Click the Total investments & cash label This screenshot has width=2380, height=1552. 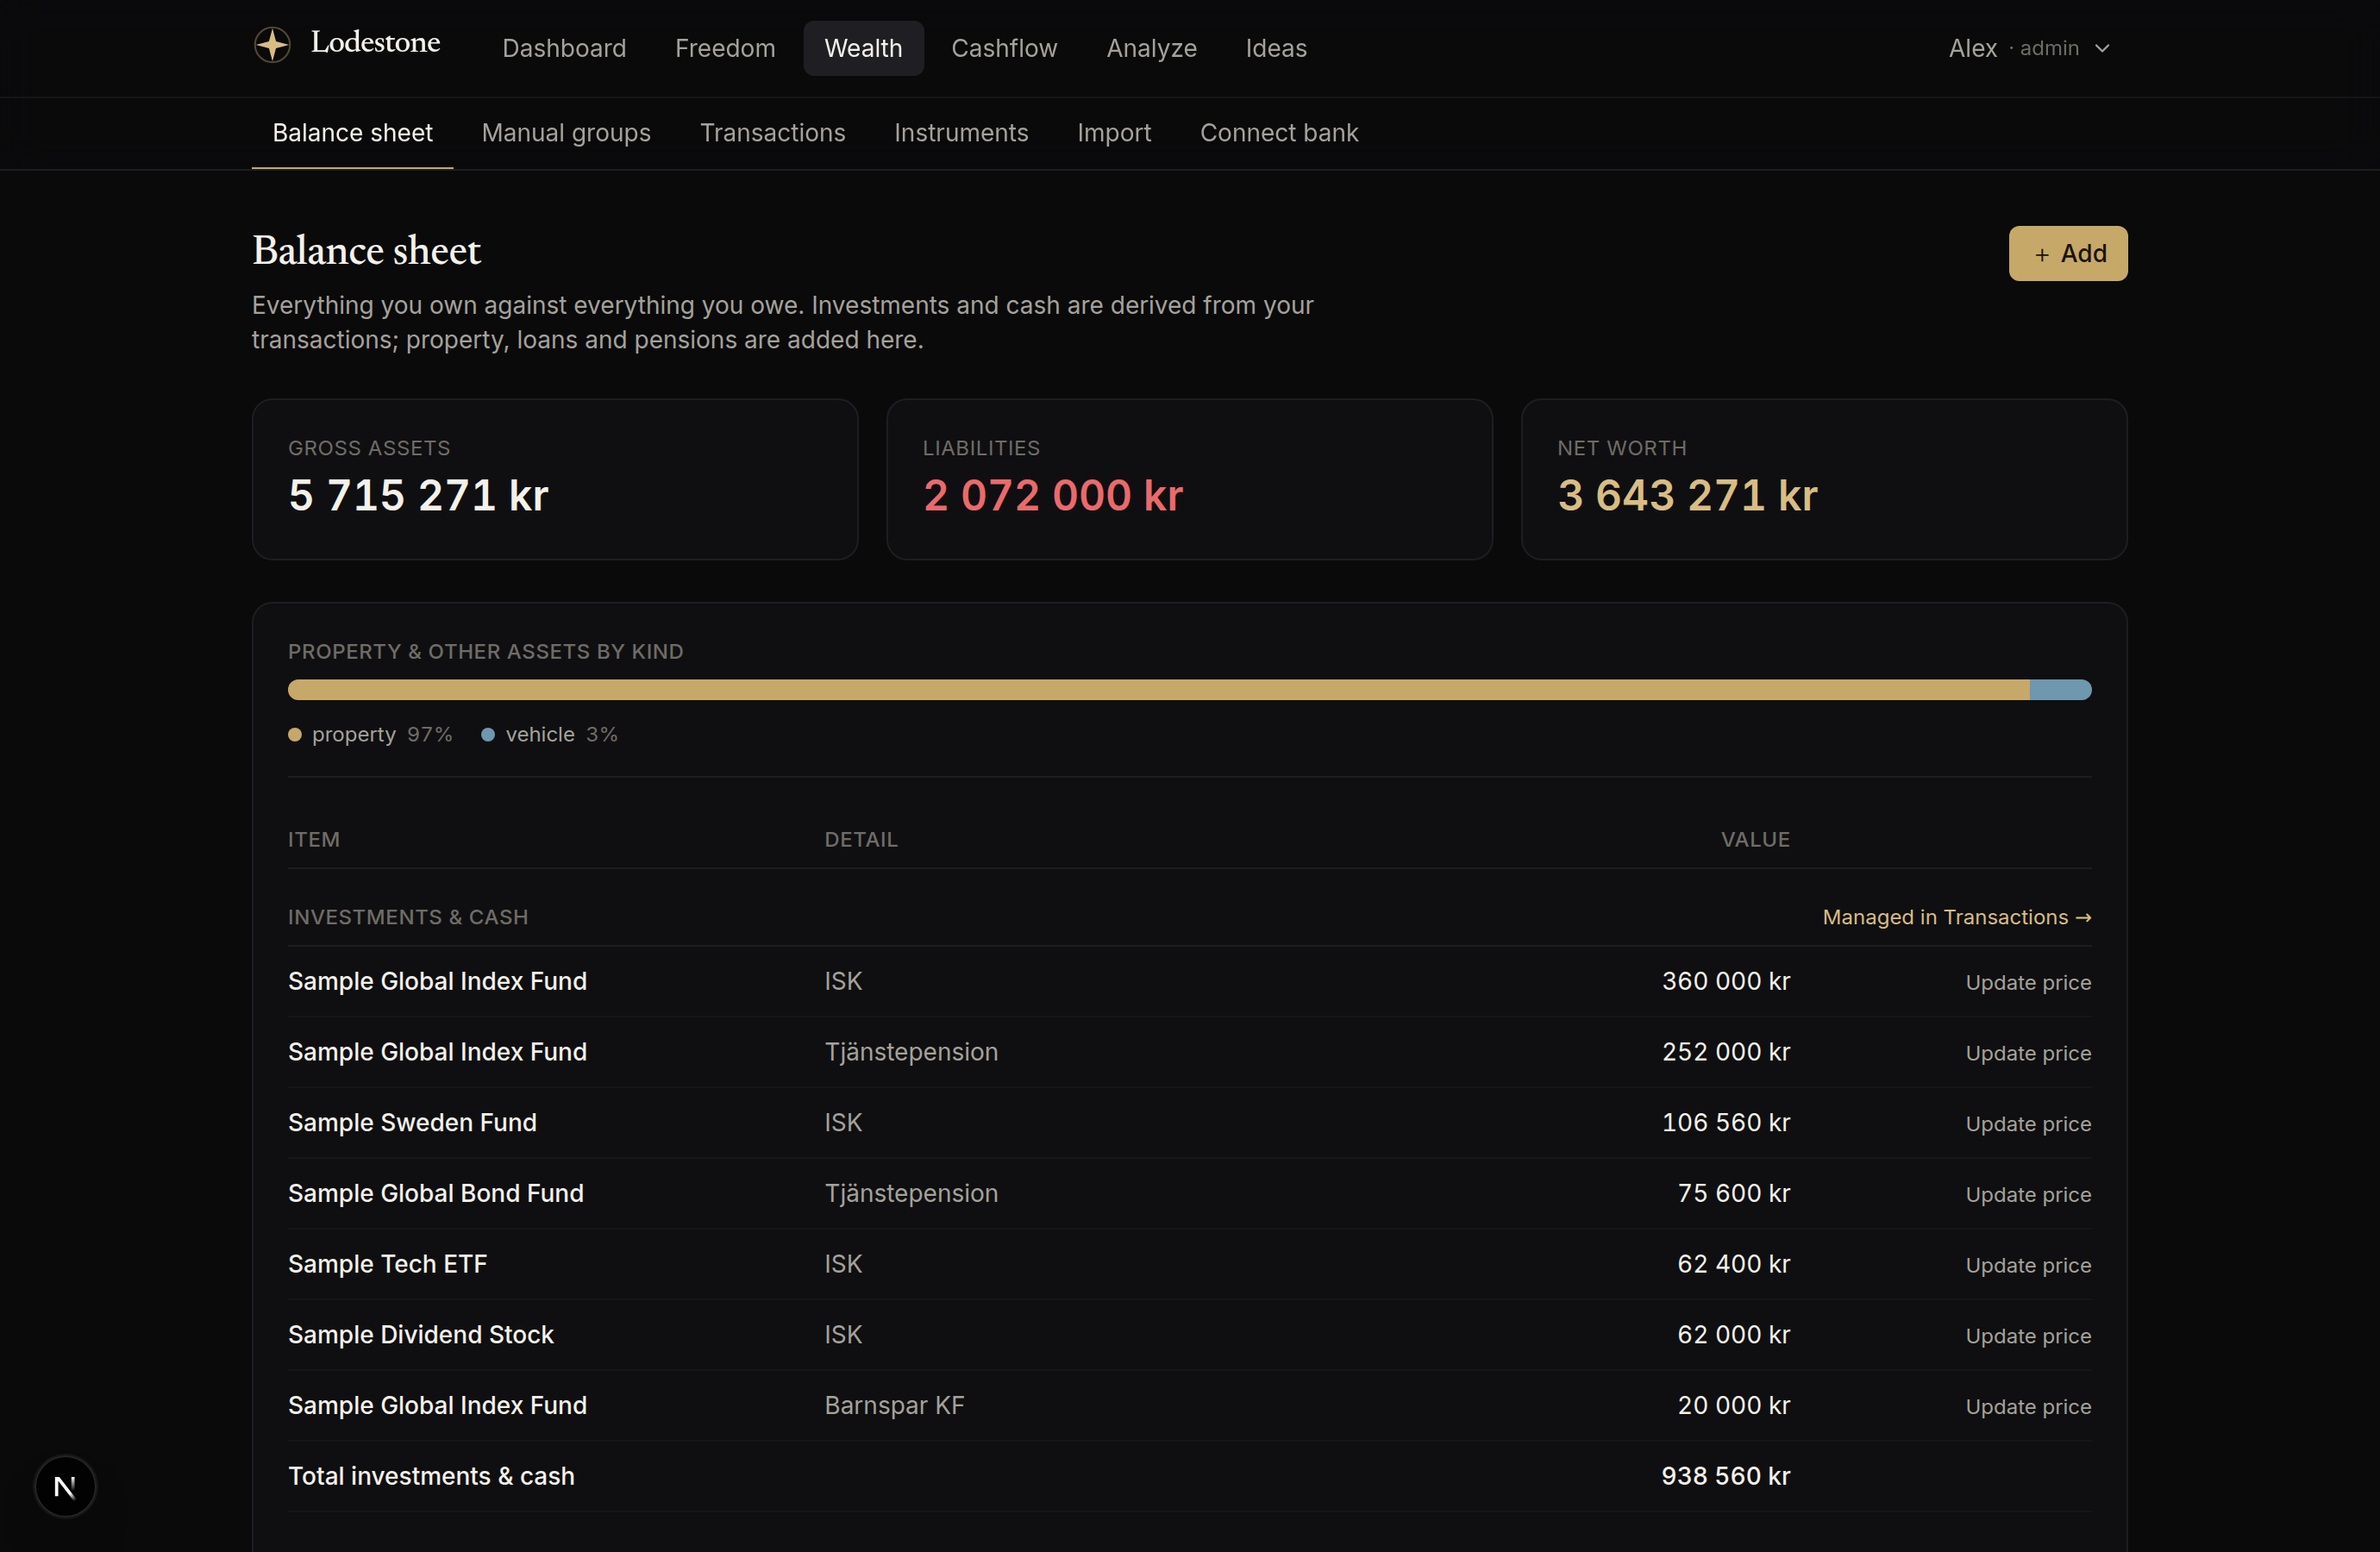pyautogui.click(x=431, y=1476)
